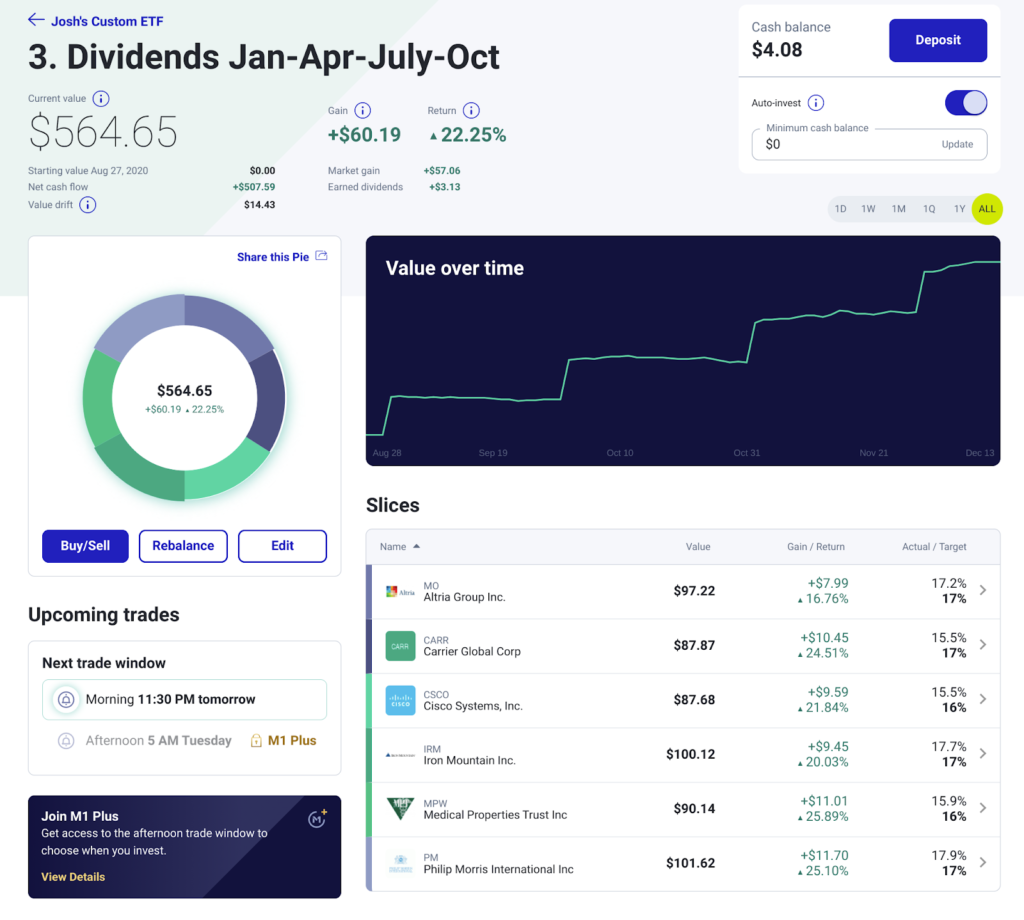Click the Rebalance button
The image size is (1024, 920).
click(x=183, y=546)
